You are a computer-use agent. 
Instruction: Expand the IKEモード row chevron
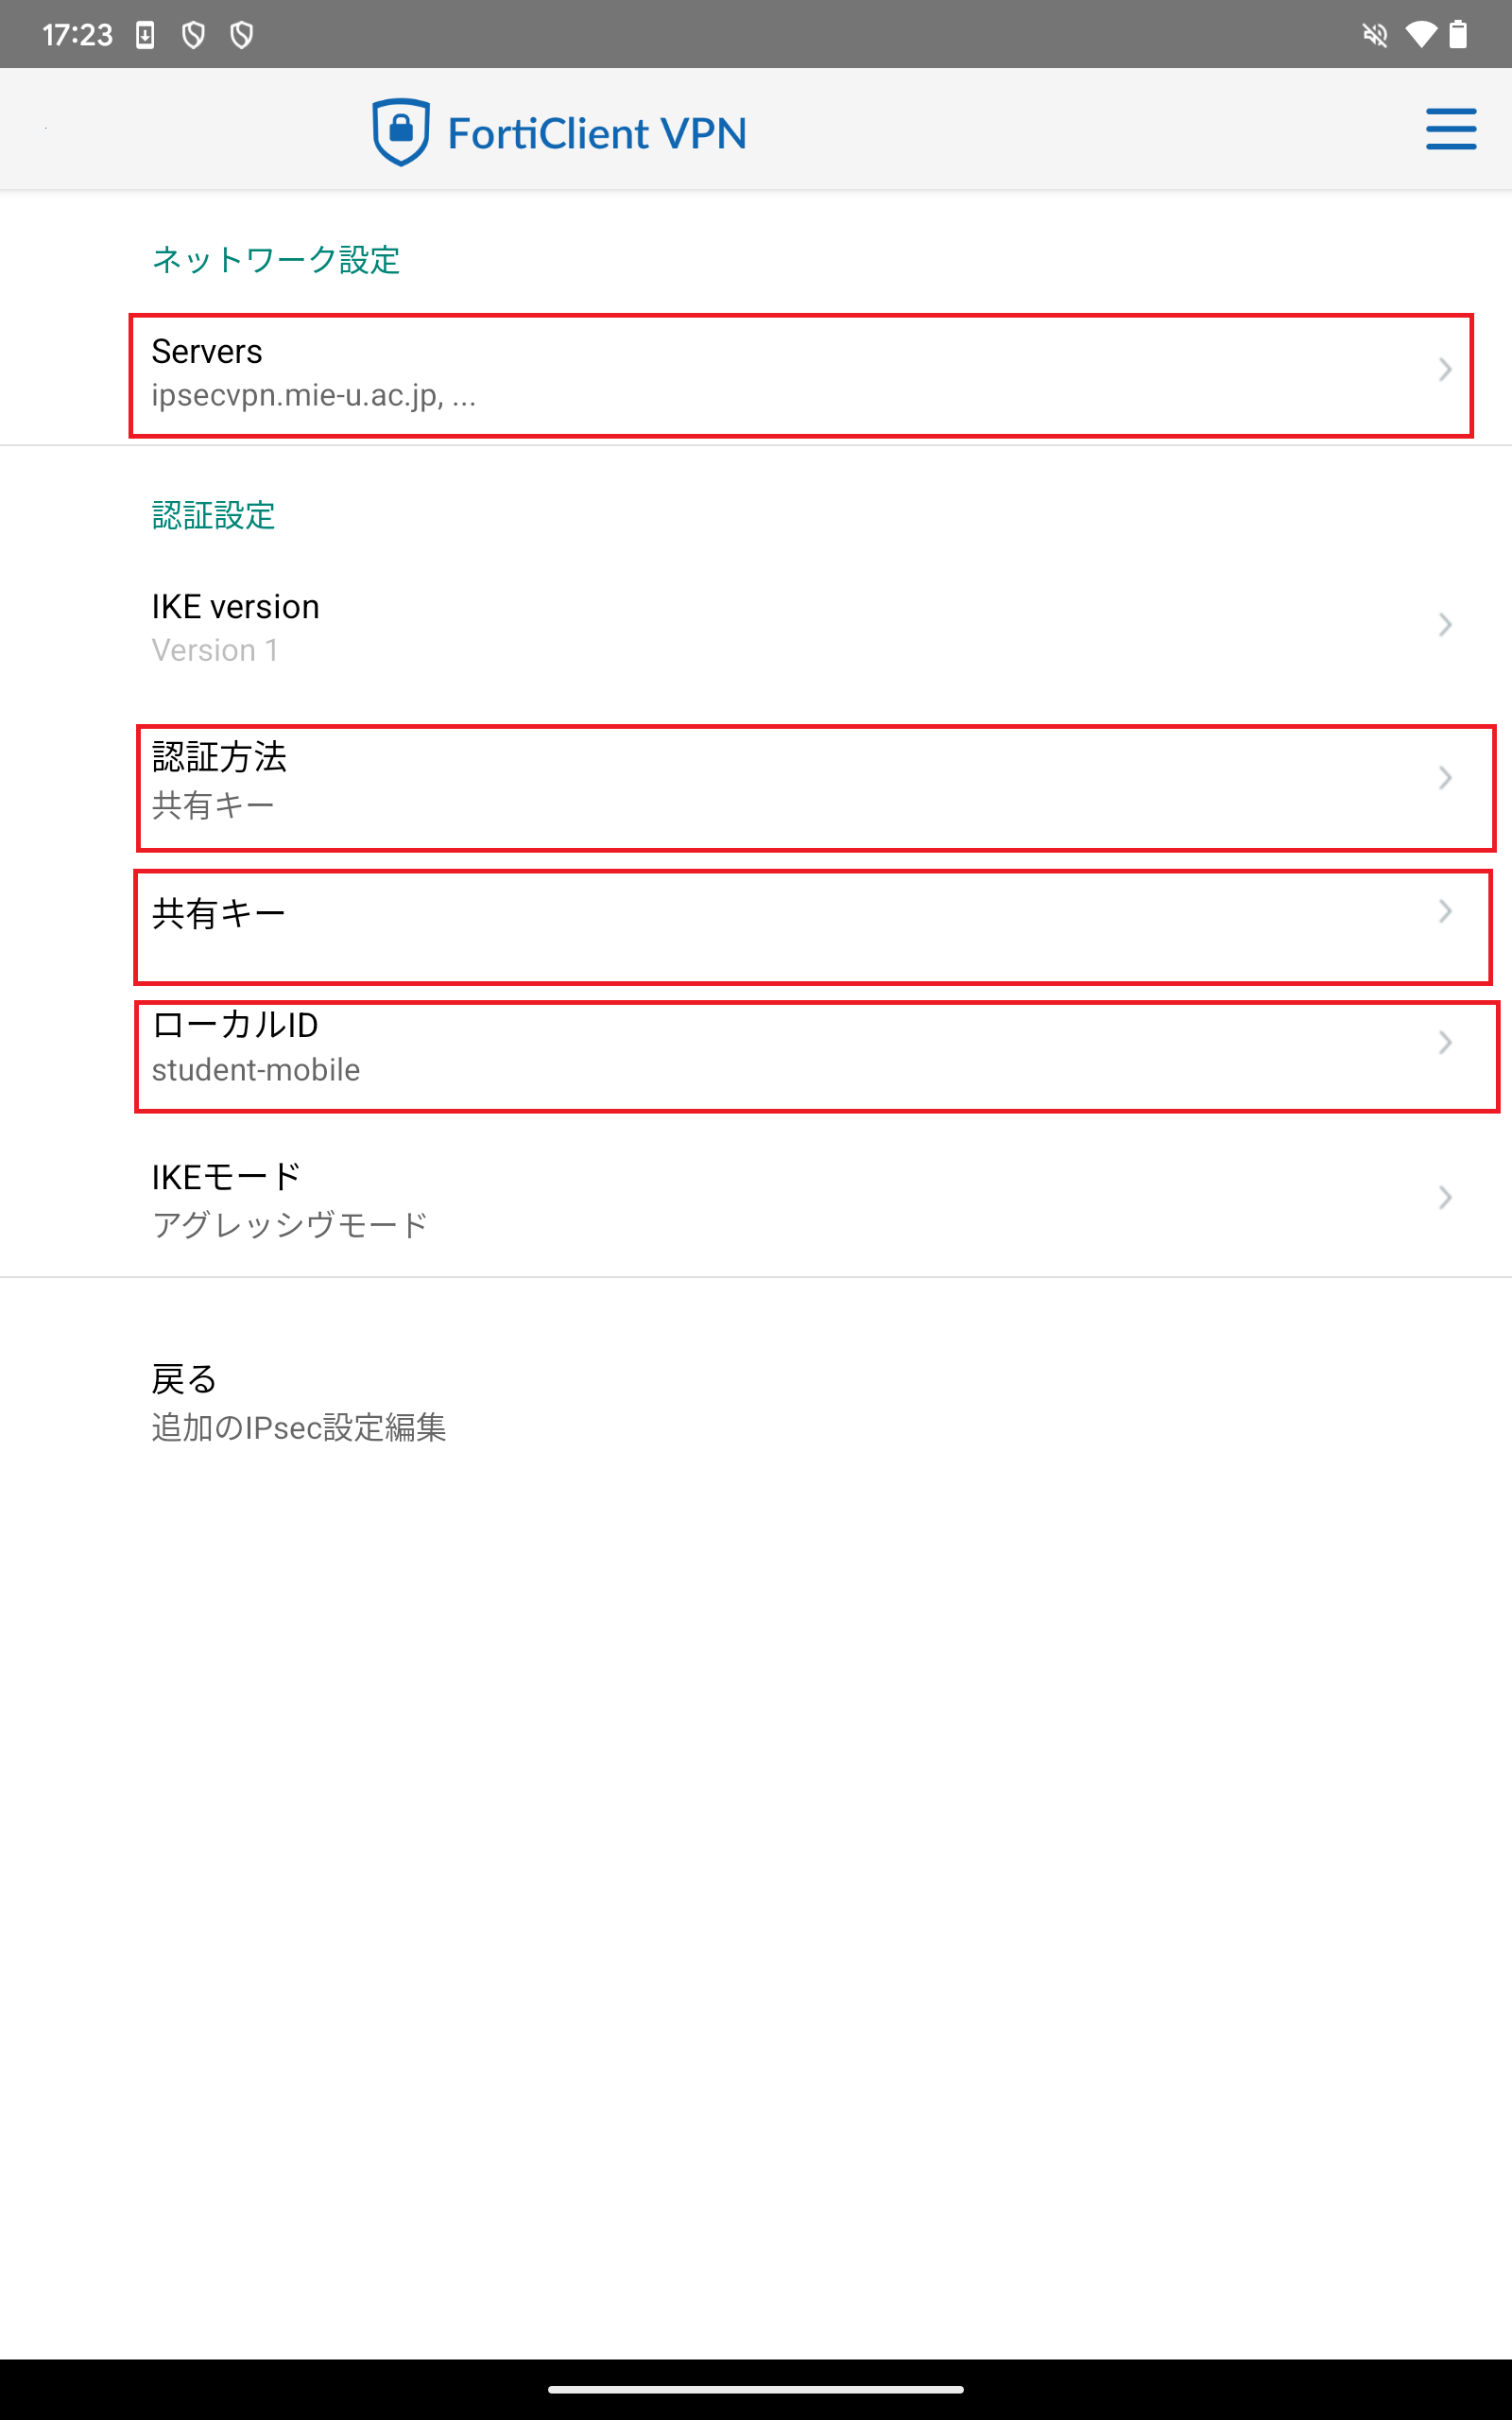pyautogui.click(x=1444, y=1197)
